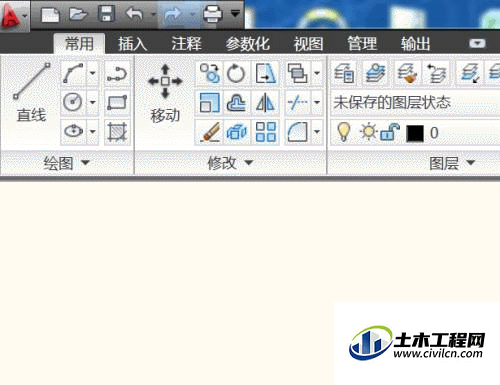
Task: Undo the last action
Action: click(135, 15)
